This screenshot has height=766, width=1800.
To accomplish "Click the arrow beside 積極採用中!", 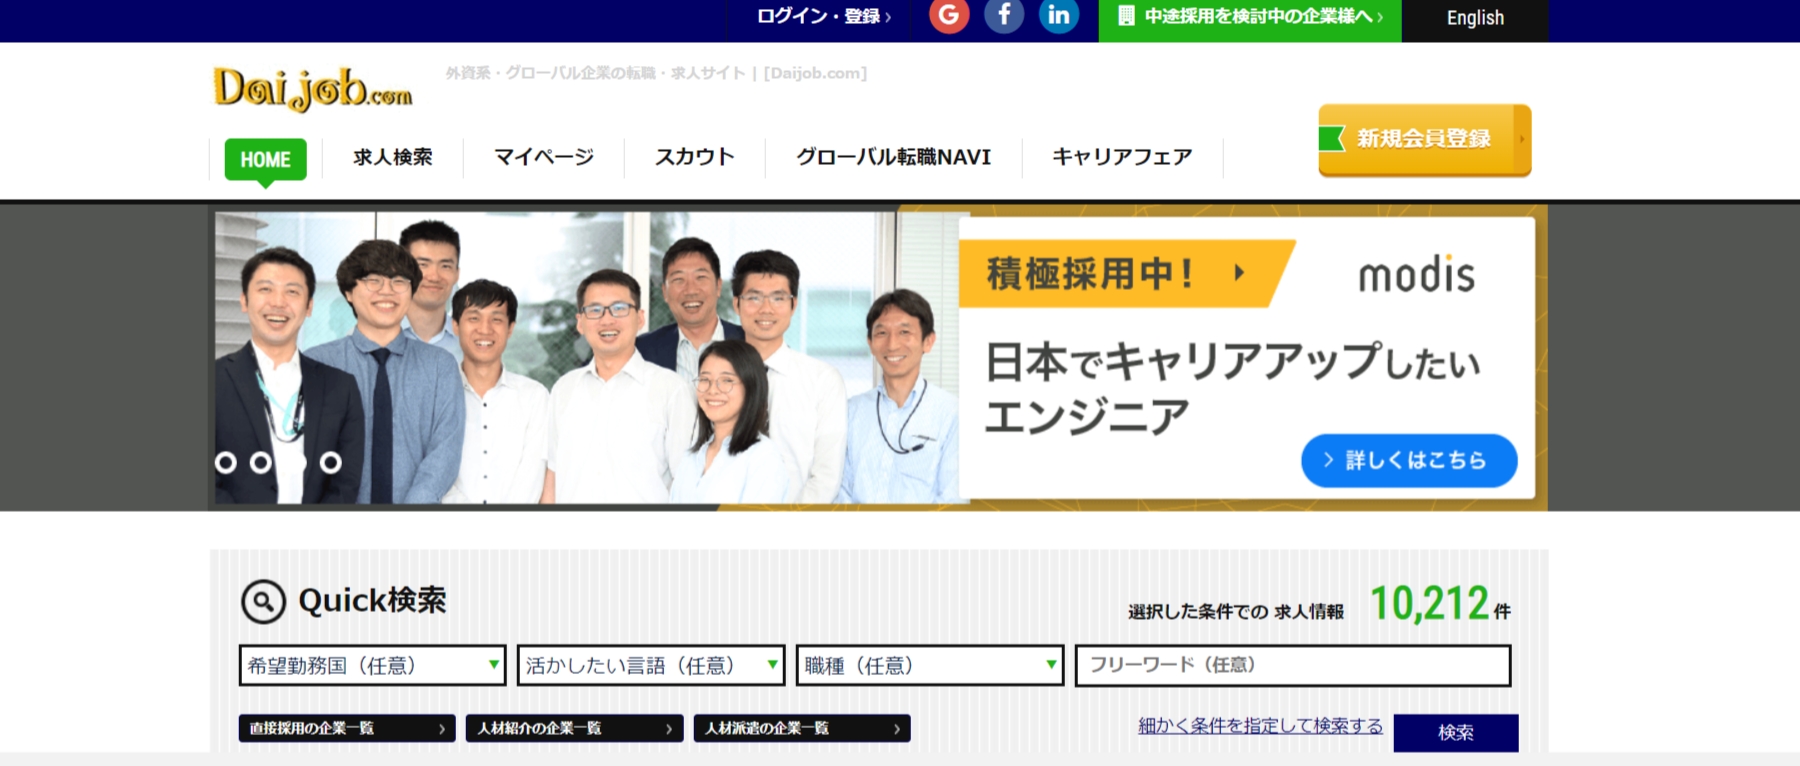I will [1239, 272].
